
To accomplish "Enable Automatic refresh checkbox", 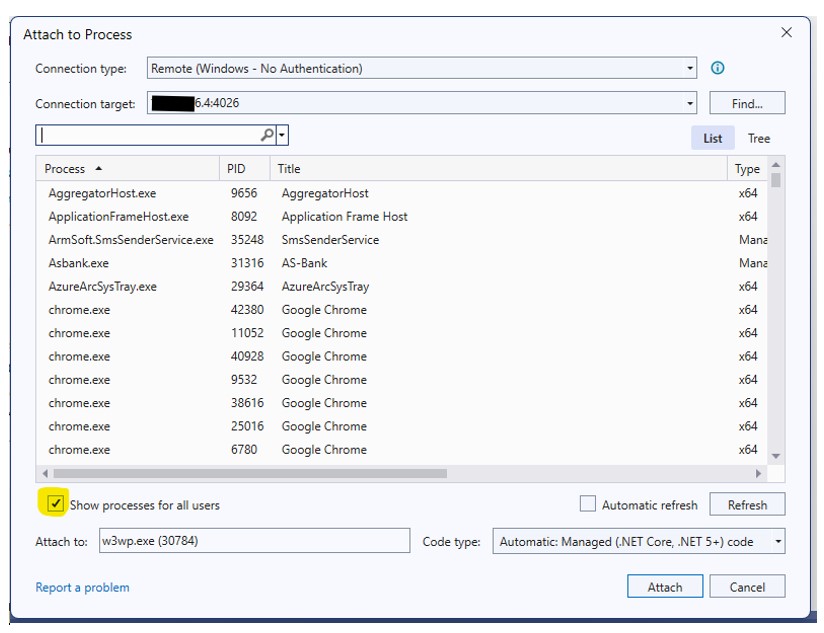I will point(588,504).
